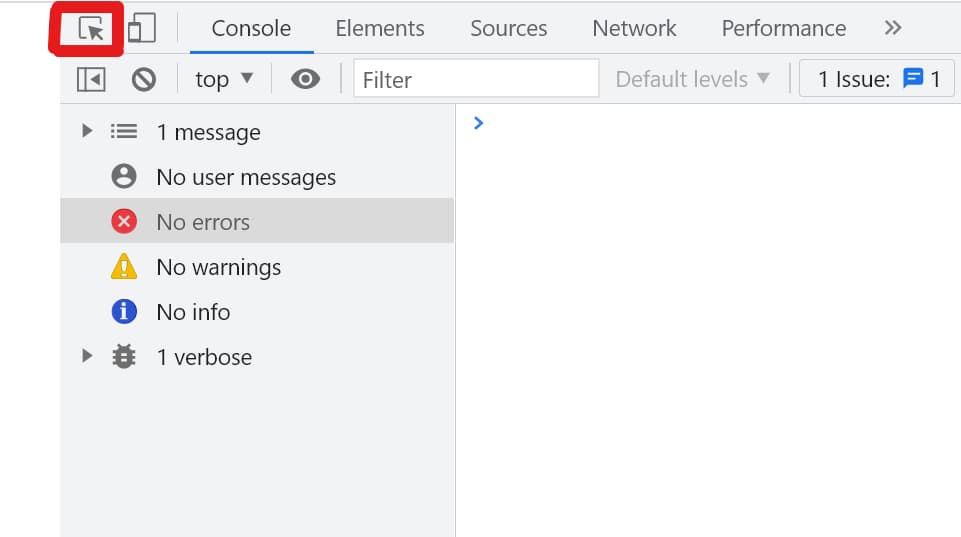Create live expression with the eye icon
This screenshot has height=537, width=961.
(305, 79)
